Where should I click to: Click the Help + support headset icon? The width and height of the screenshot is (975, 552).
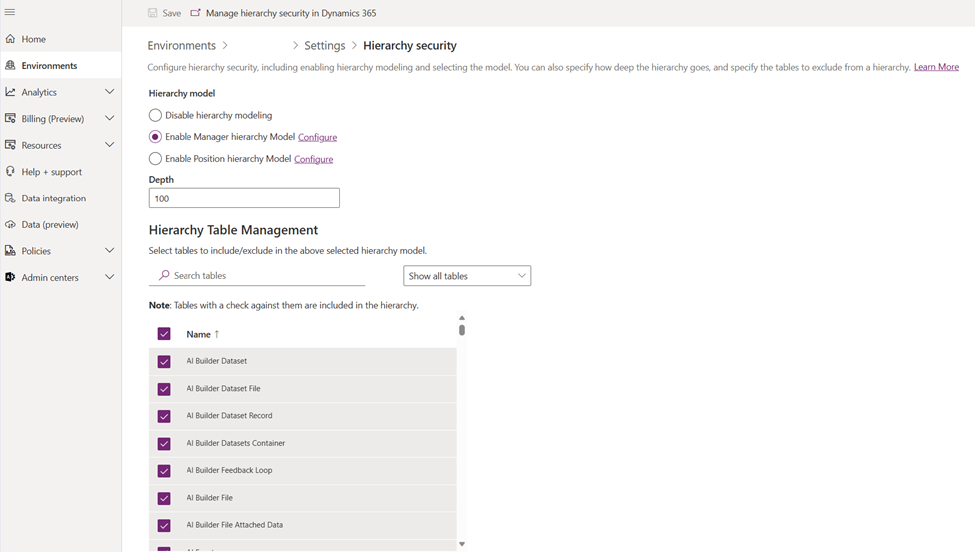point(10,172)
